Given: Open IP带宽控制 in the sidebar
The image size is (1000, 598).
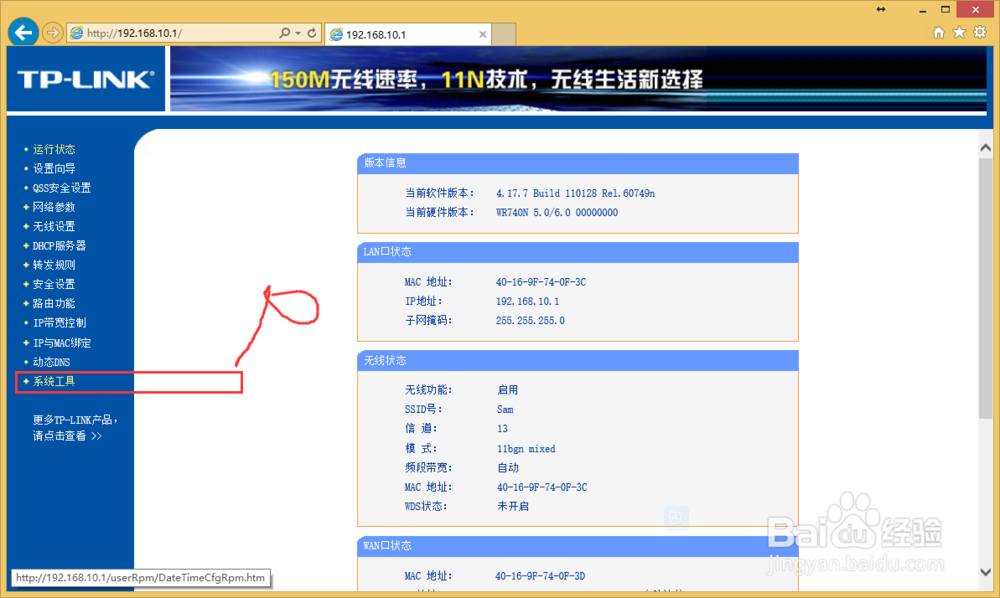Looking at the screenshot, I should pyautogui.click(x=59, y=323).
